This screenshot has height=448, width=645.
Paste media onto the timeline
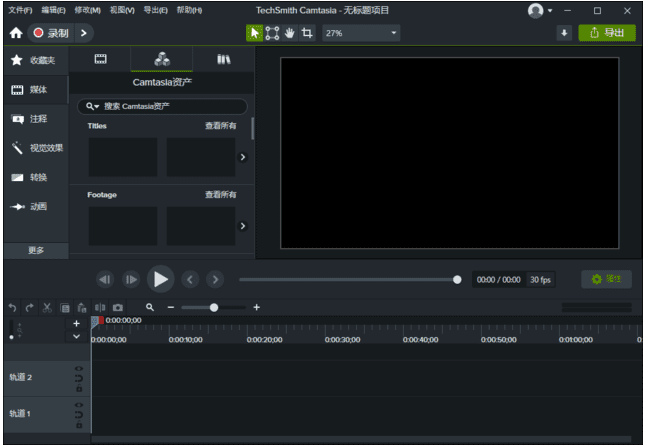[x=82, y=307]
